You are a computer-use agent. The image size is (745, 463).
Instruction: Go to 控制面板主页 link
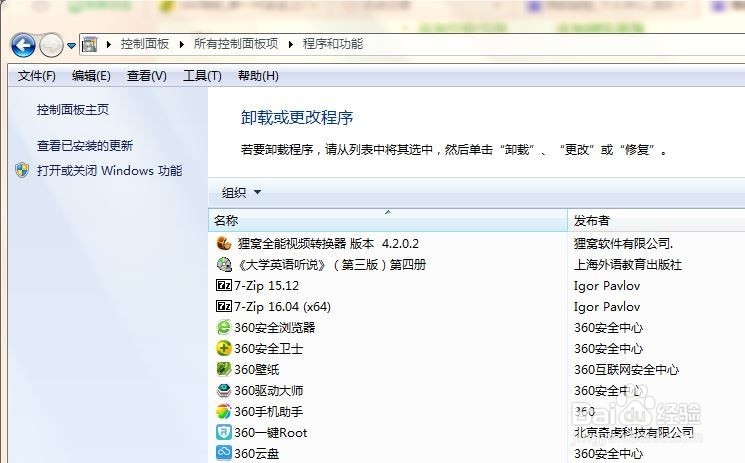[x=73, y=110]
